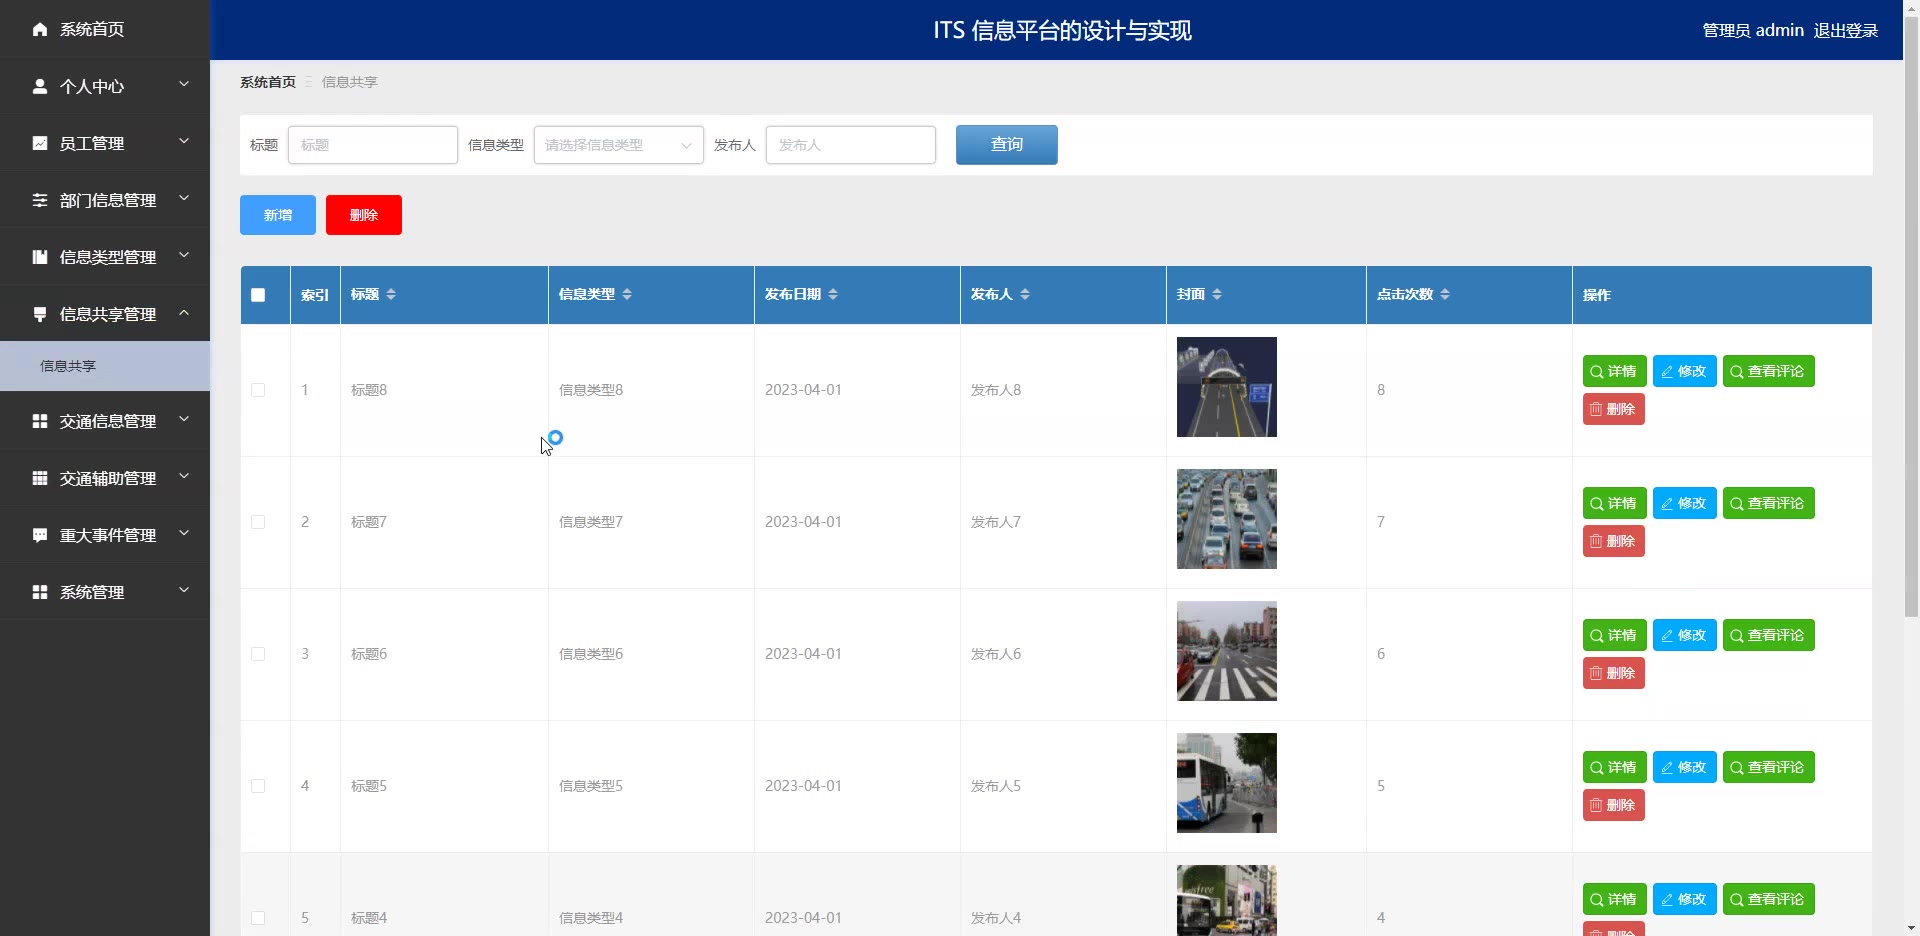Collapse the 信息共享管理 menu chevron
Image resolution: width=1920 pixels, height=936 pixels.
[x=184, y=314]
